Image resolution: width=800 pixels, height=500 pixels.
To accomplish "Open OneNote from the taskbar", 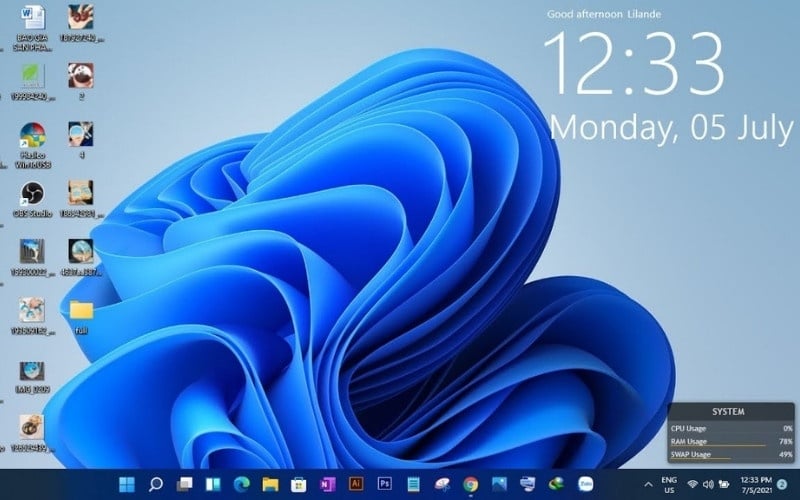I will pyautogui.click(x=327, y=484).
